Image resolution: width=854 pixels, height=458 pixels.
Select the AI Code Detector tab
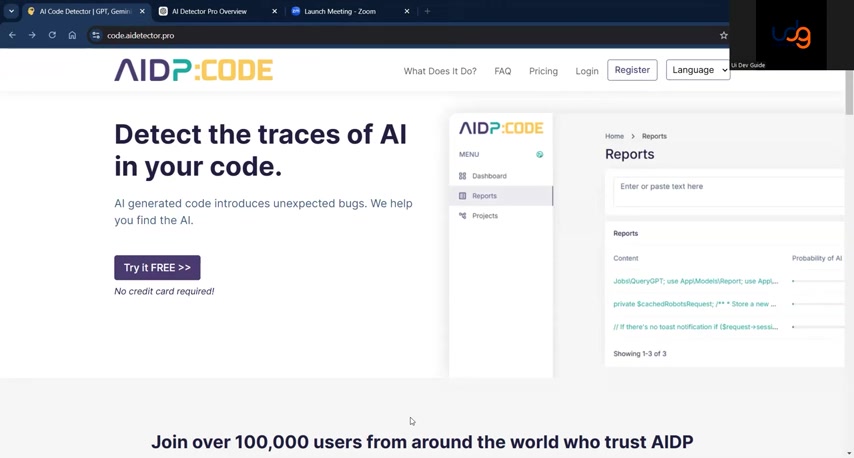pos(84,11)
